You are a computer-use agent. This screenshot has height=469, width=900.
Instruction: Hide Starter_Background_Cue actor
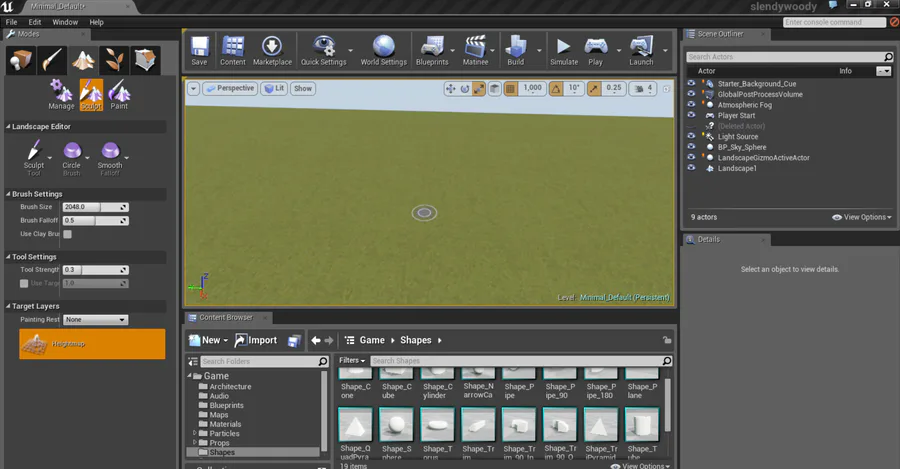(x=691, y=84)
